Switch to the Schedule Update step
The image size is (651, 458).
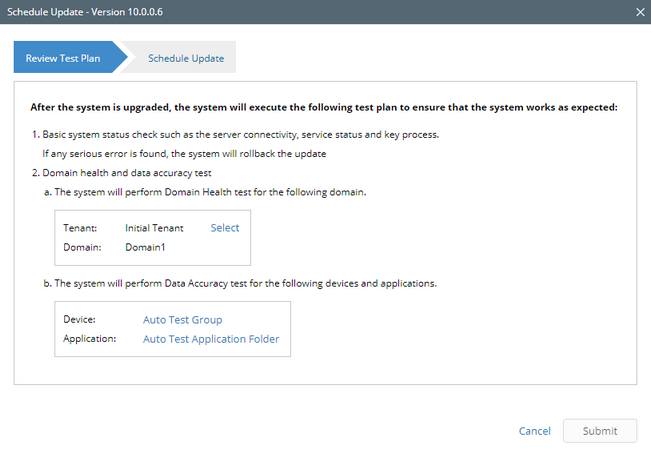[x=186, y=58]
